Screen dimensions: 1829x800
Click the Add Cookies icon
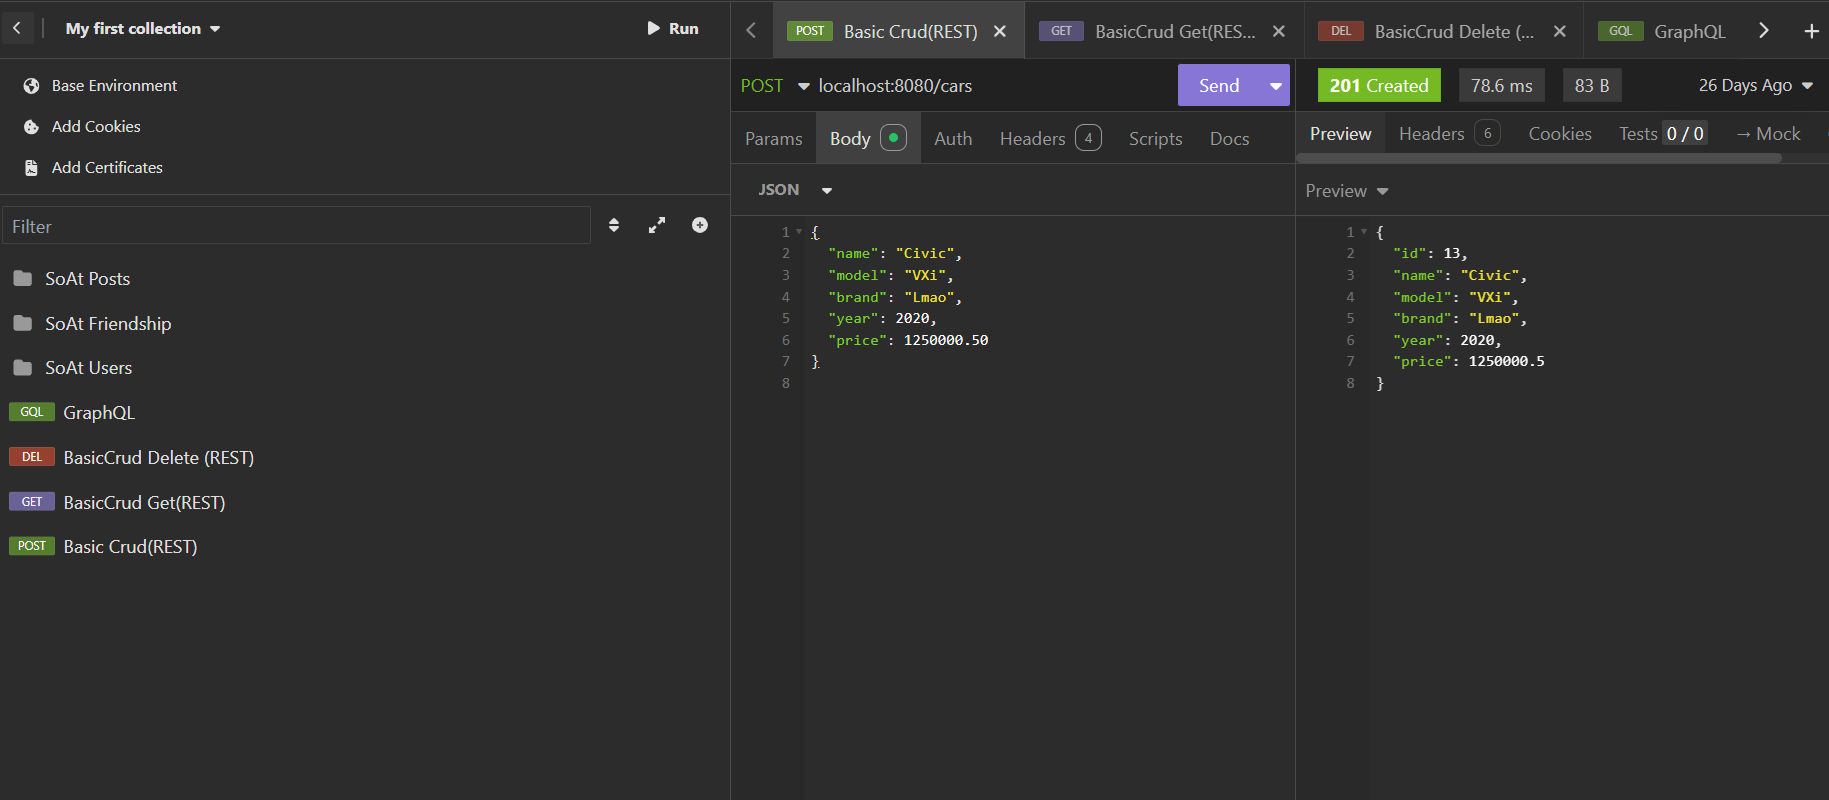[31, 127]
